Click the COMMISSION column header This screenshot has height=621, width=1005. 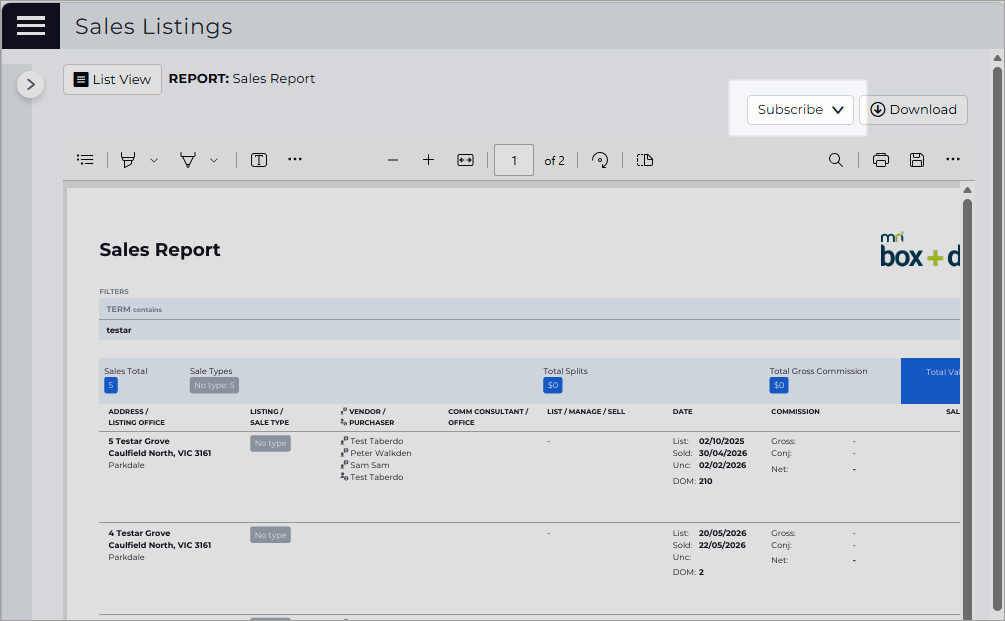click(x=795, y=411)
